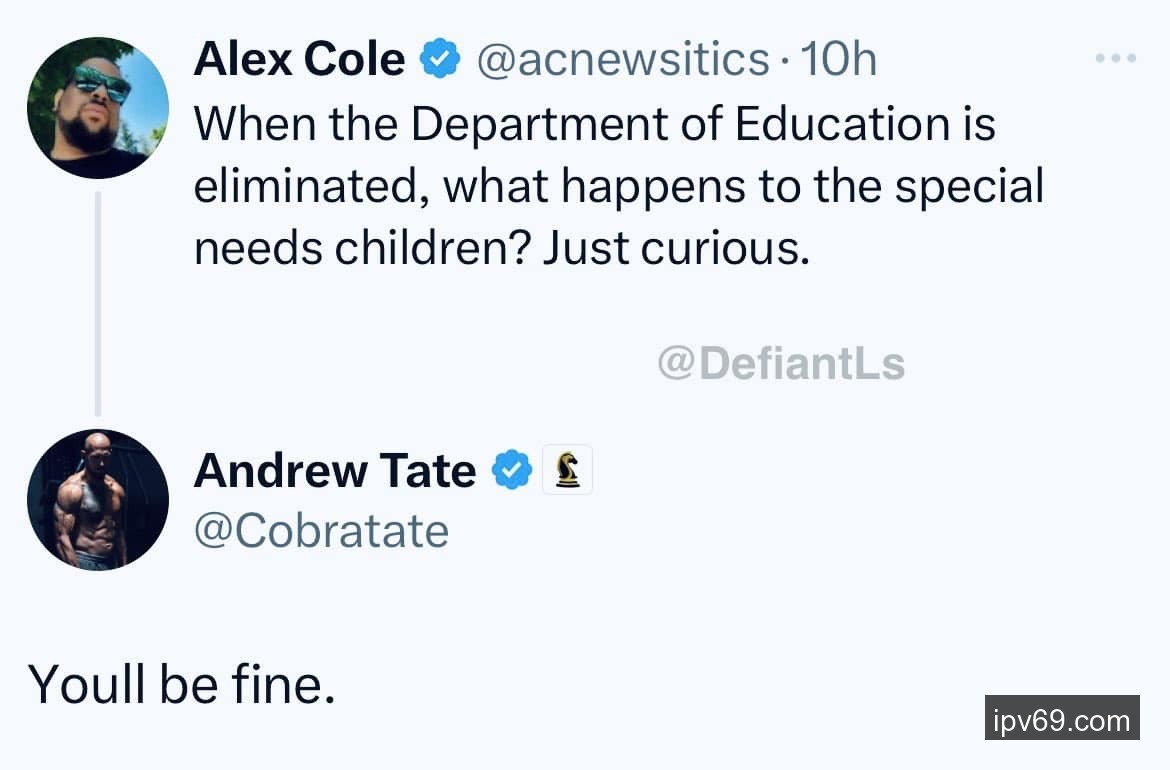Viewport: 1170px width, 770px height.
Task: Click the Andrew Tate display name
Action: (334, 470)
